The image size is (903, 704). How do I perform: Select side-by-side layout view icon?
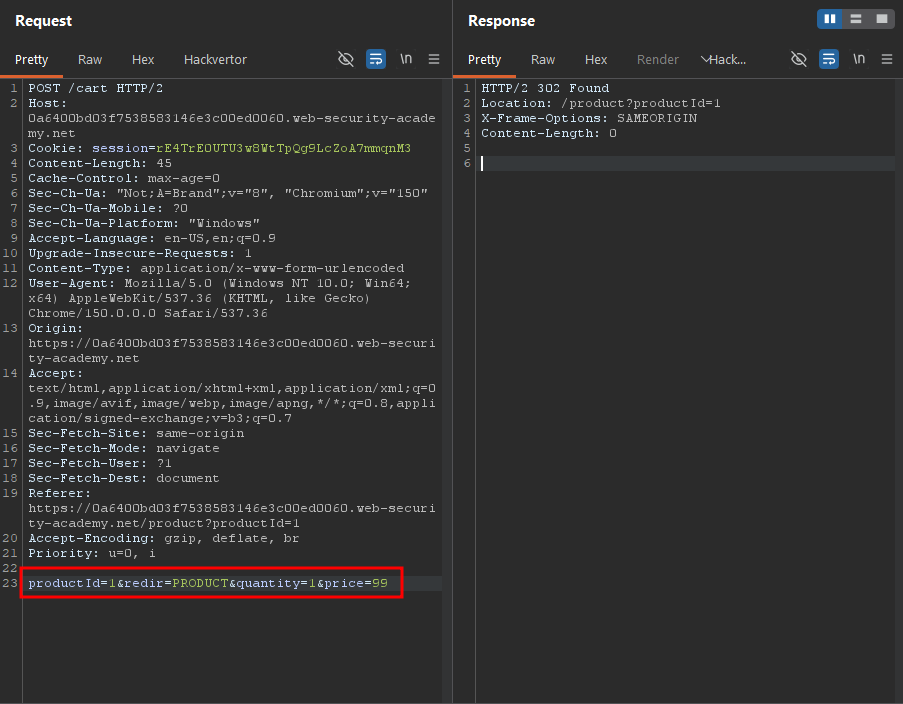point(830,19)
